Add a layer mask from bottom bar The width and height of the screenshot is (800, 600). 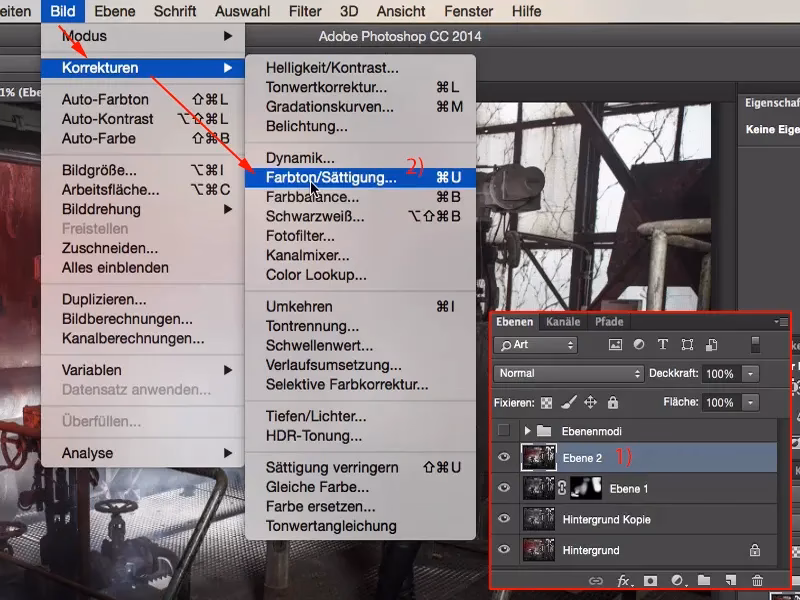[x=650, y=580]
